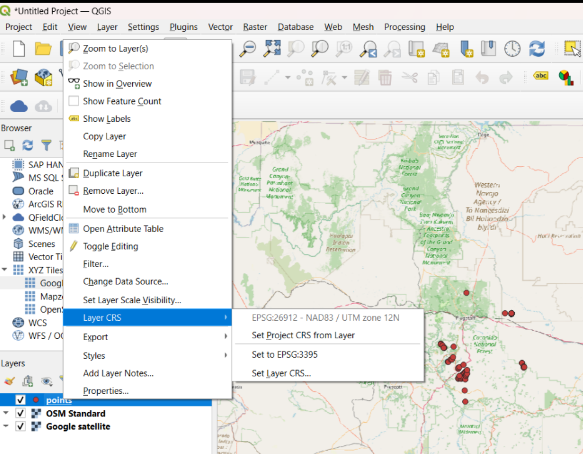
Task: Click the browser panel Refresh icon
Action: point(28,145)
